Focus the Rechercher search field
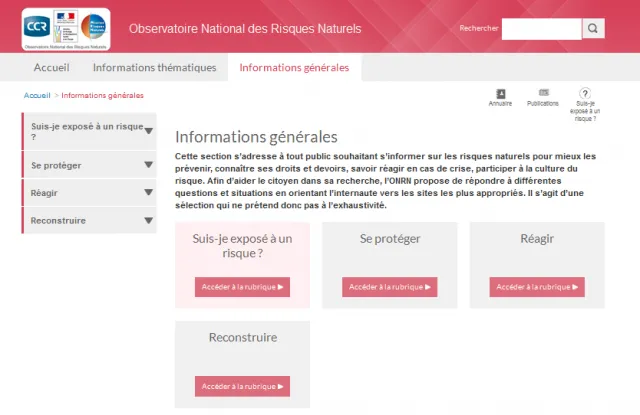The image size is (640, 415). 542,29
